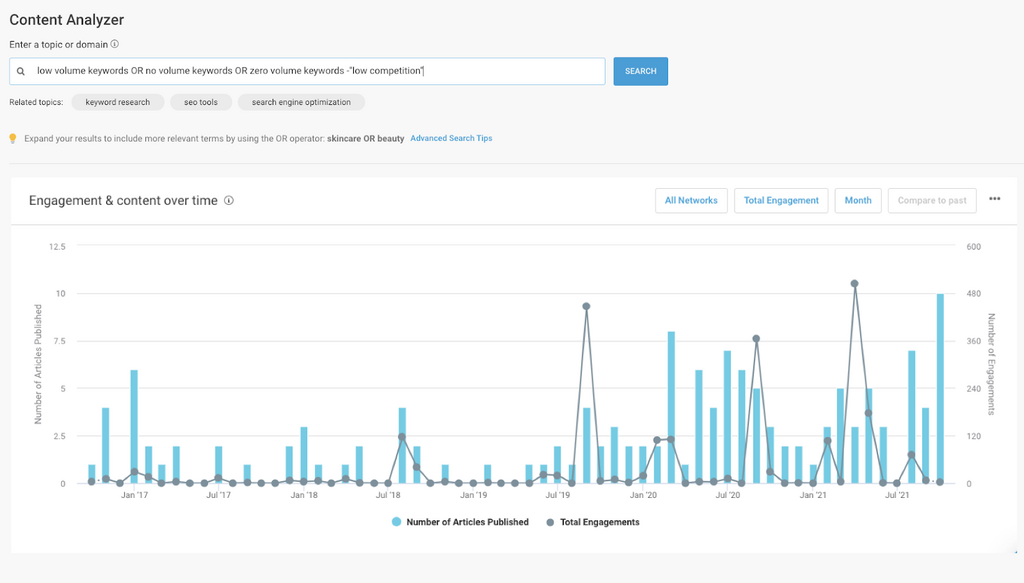Click the tallest engagement point near 500
Viewport: 1024px width, 583px height.
click(854, 284)
